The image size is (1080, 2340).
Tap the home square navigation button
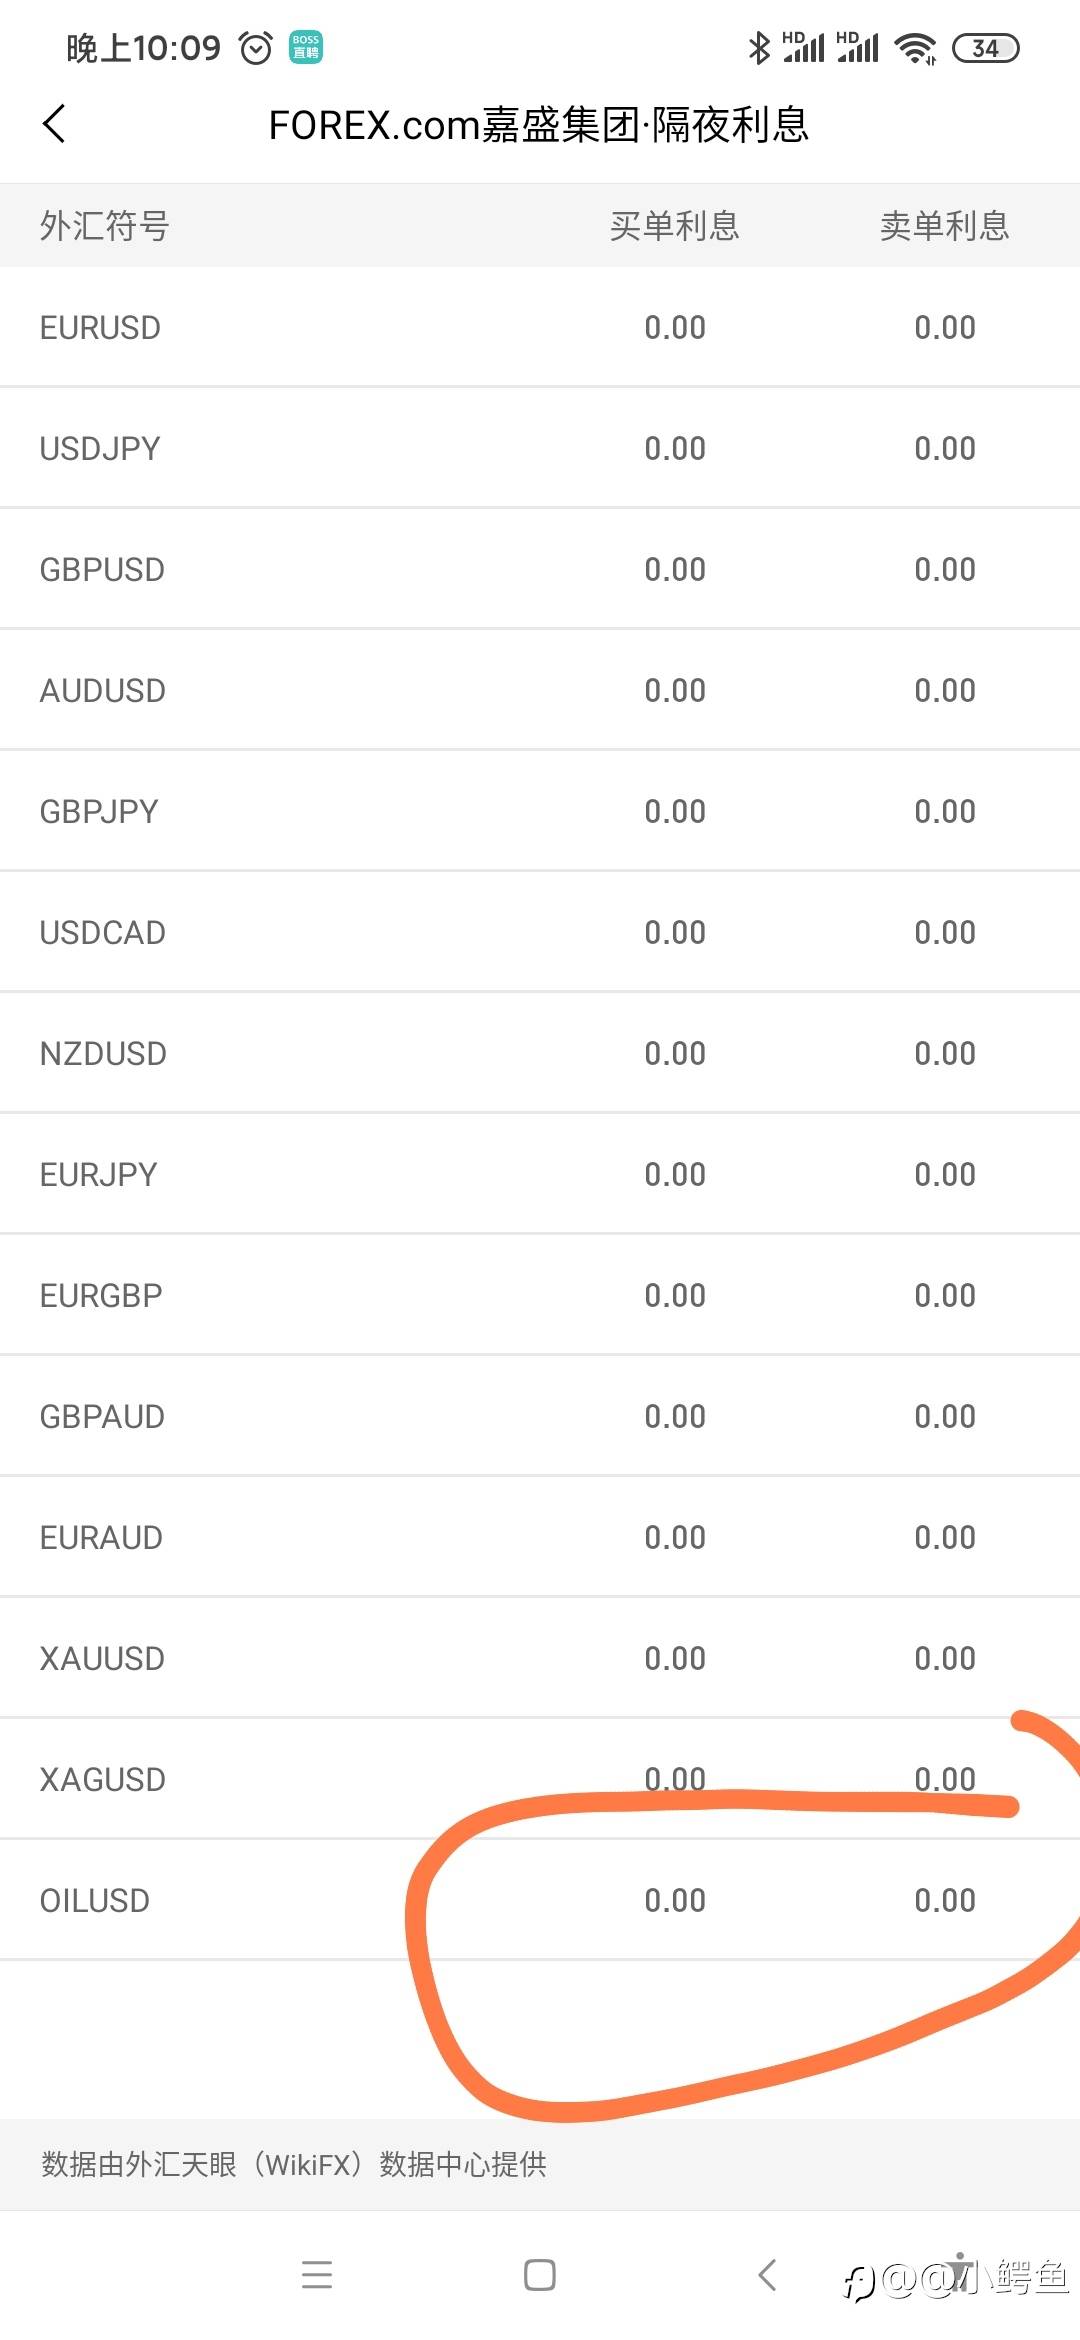point(540,2274)
